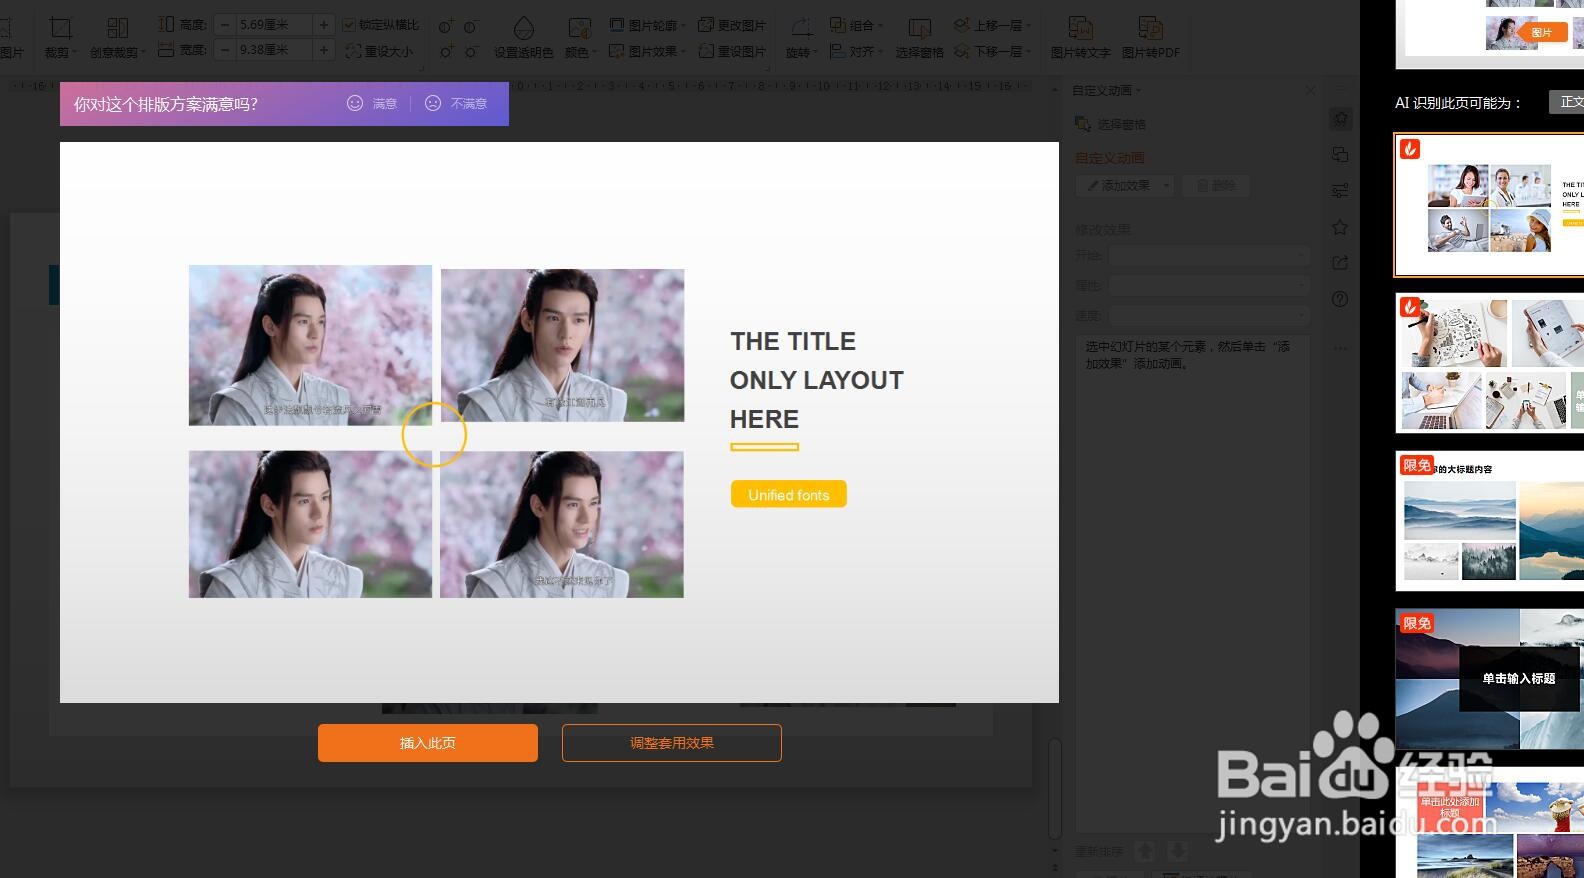Click Picture to Text (图片转文字) icon
The image size is (1584, 878).
point(1080,28)
